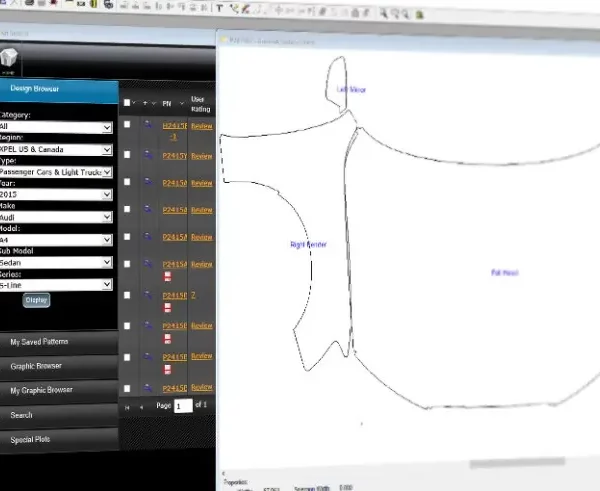The image size is (600, 491).
Task: Click the horizontal scrollbar below the canvas
Action: pyautogui.click(x=520, y=464)
